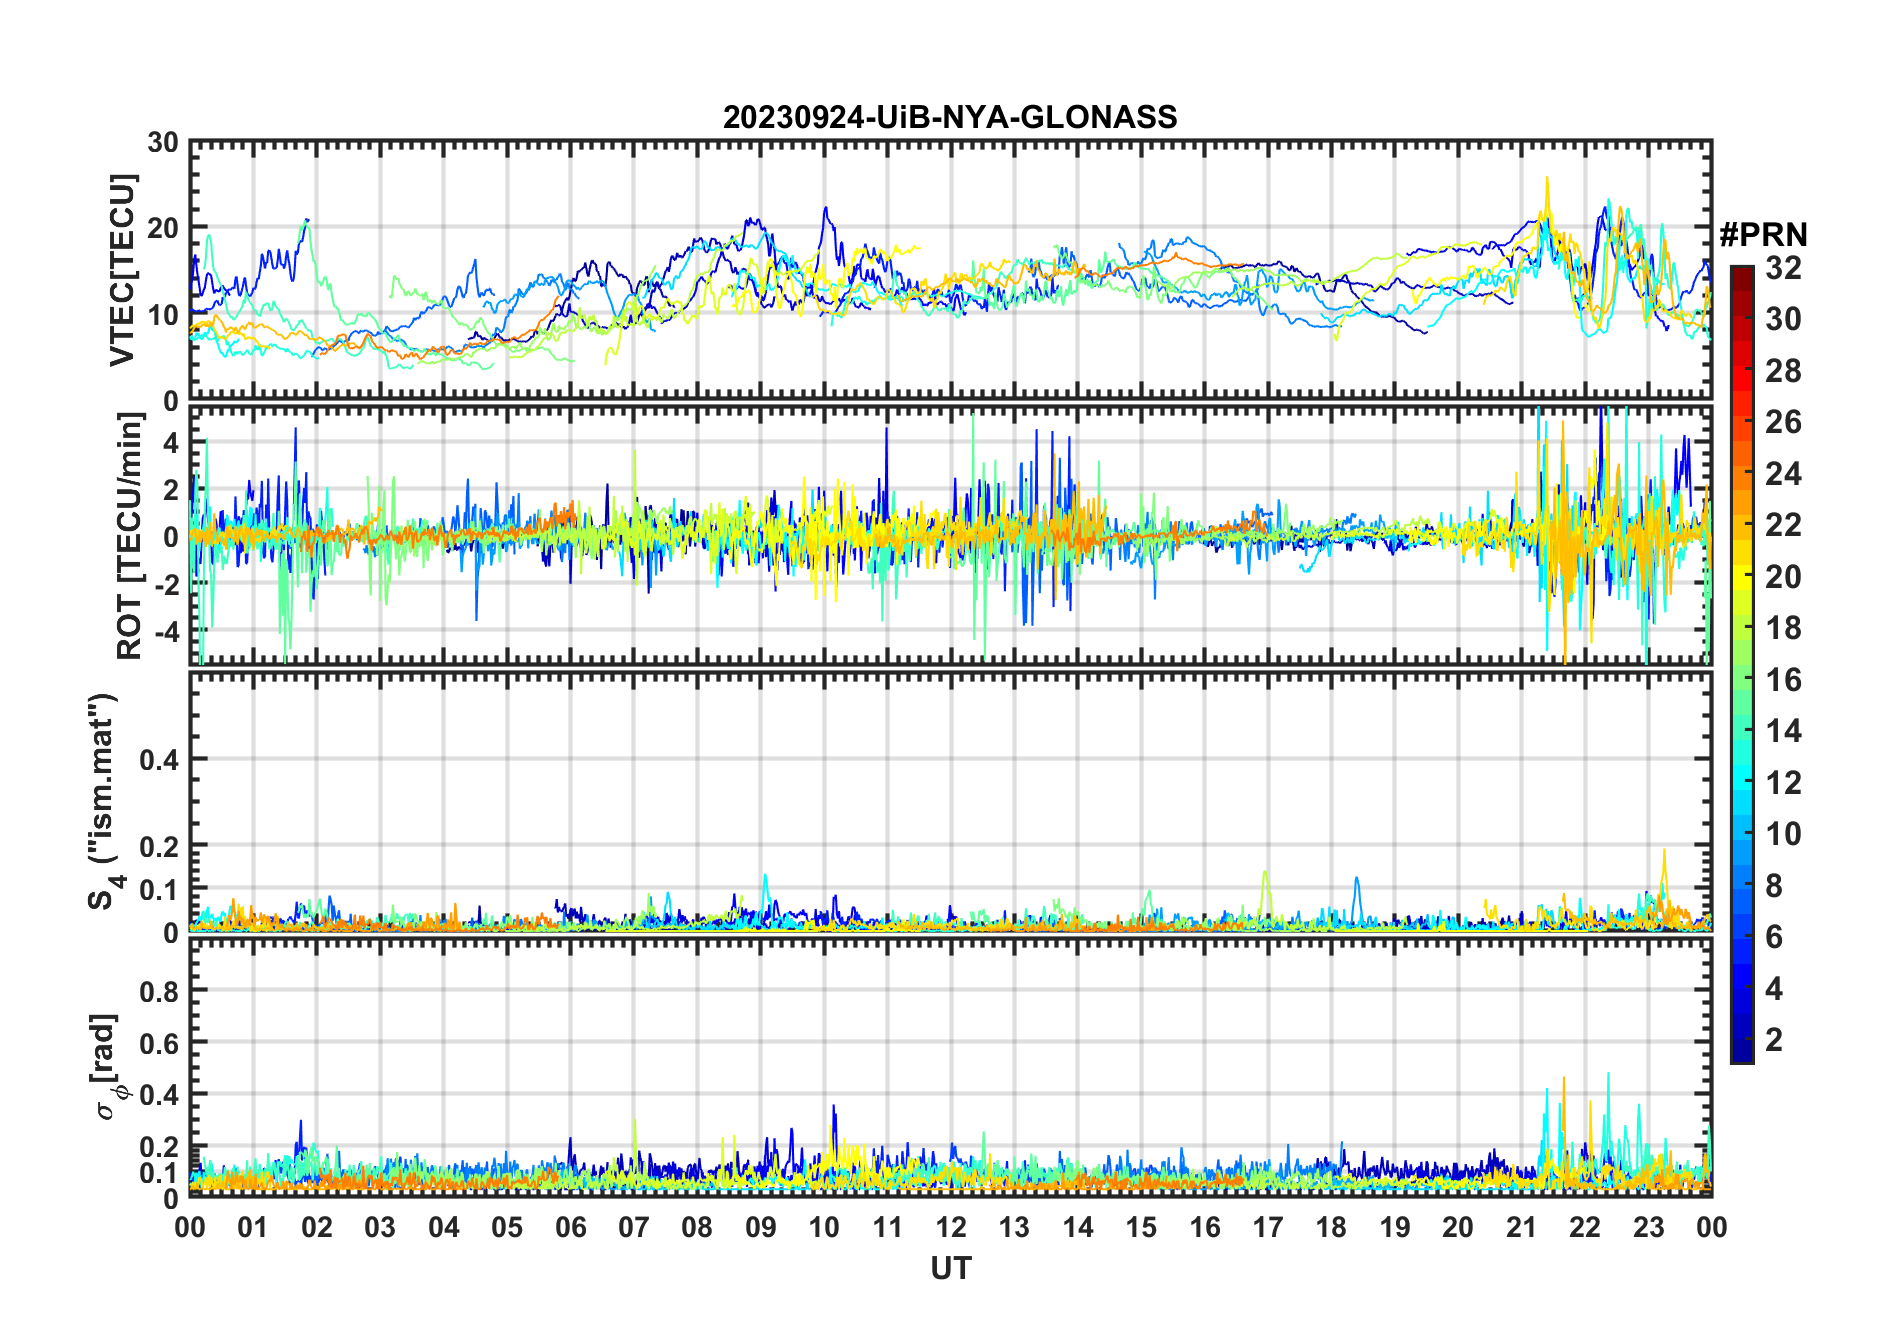Click UT axis tick label 20
1902x1330 pixels.
1458,1227
